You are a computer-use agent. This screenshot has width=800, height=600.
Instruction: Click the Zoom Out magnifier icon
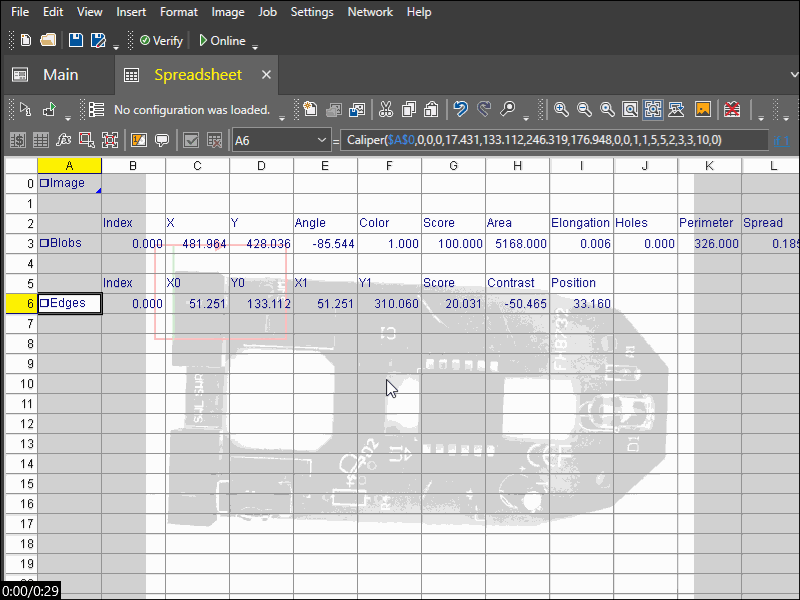(584, 110)
